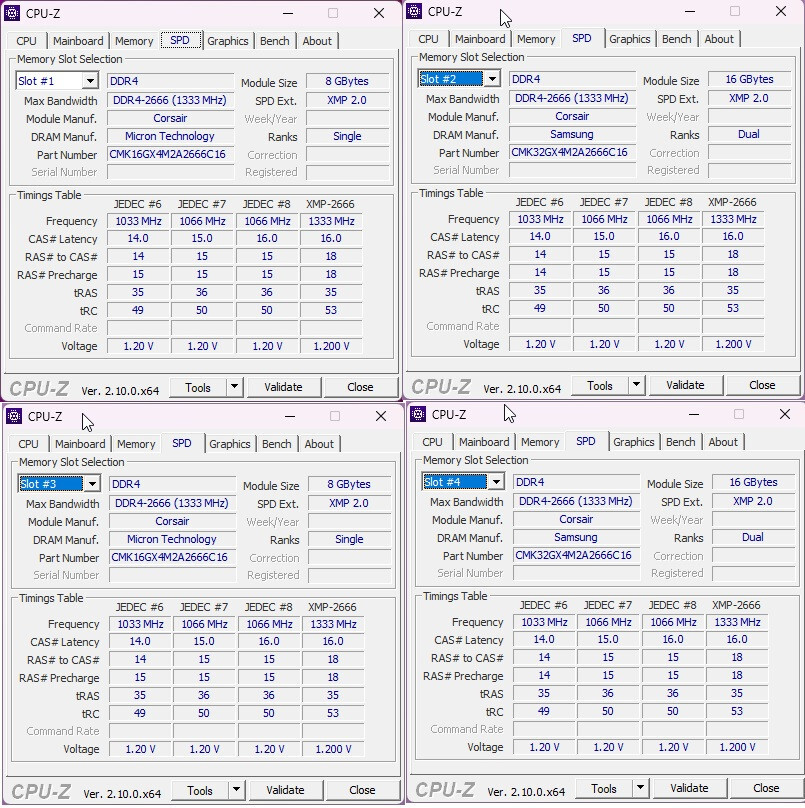Viewport: 805px width, 808px height.
Task: Open Mainboard tab in Slot #4 window
Action: [x=484, y=442]
